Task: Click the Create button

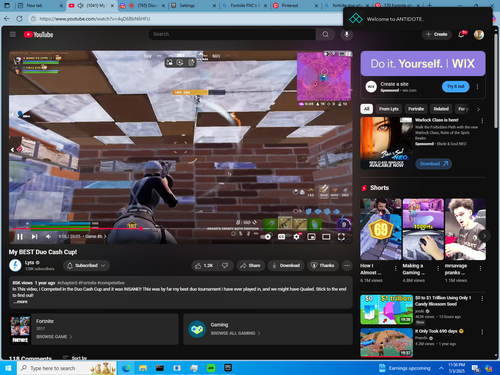Action: tap(437, 34)
